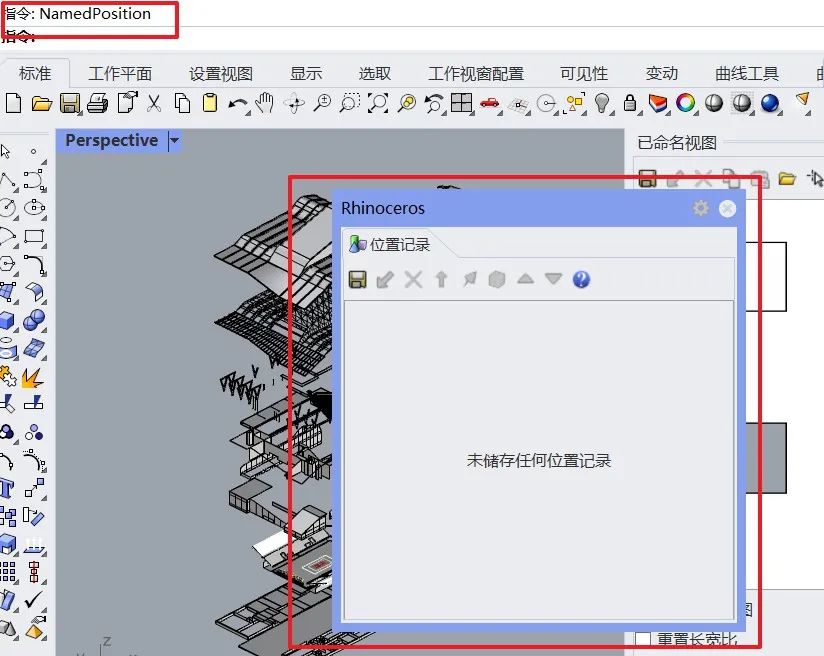824x656 pixels.
Task: Switch to the 标准 tab
Action: pos(35,73)
